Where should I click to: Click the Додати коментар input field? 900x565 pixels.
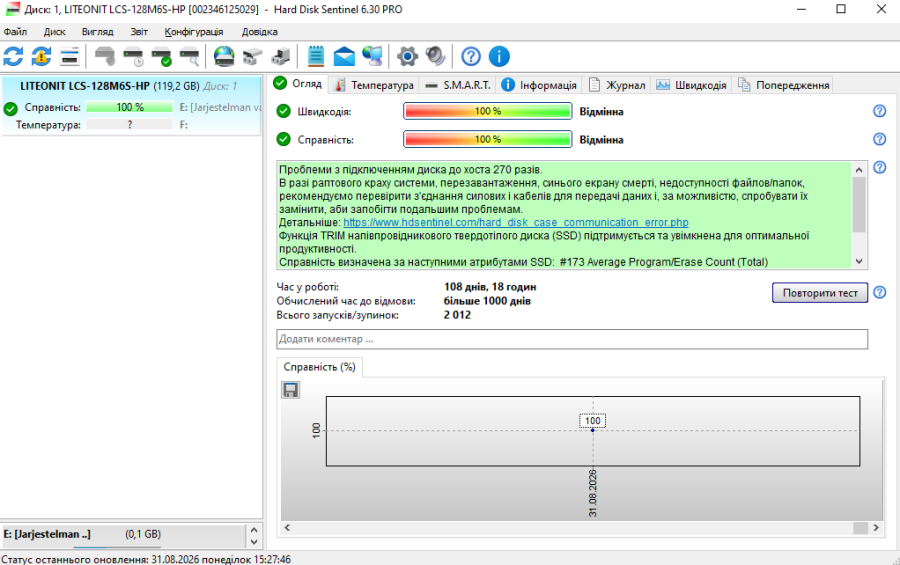(x=572, y=339)
